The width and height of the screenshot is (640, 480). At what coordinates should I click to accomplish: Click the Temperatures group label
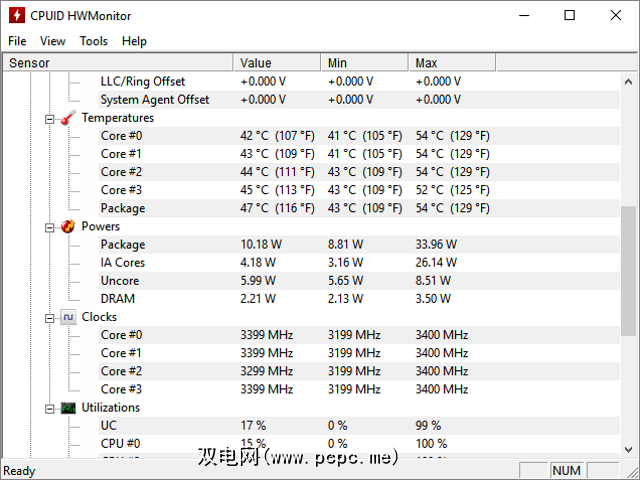pos(118,118)
